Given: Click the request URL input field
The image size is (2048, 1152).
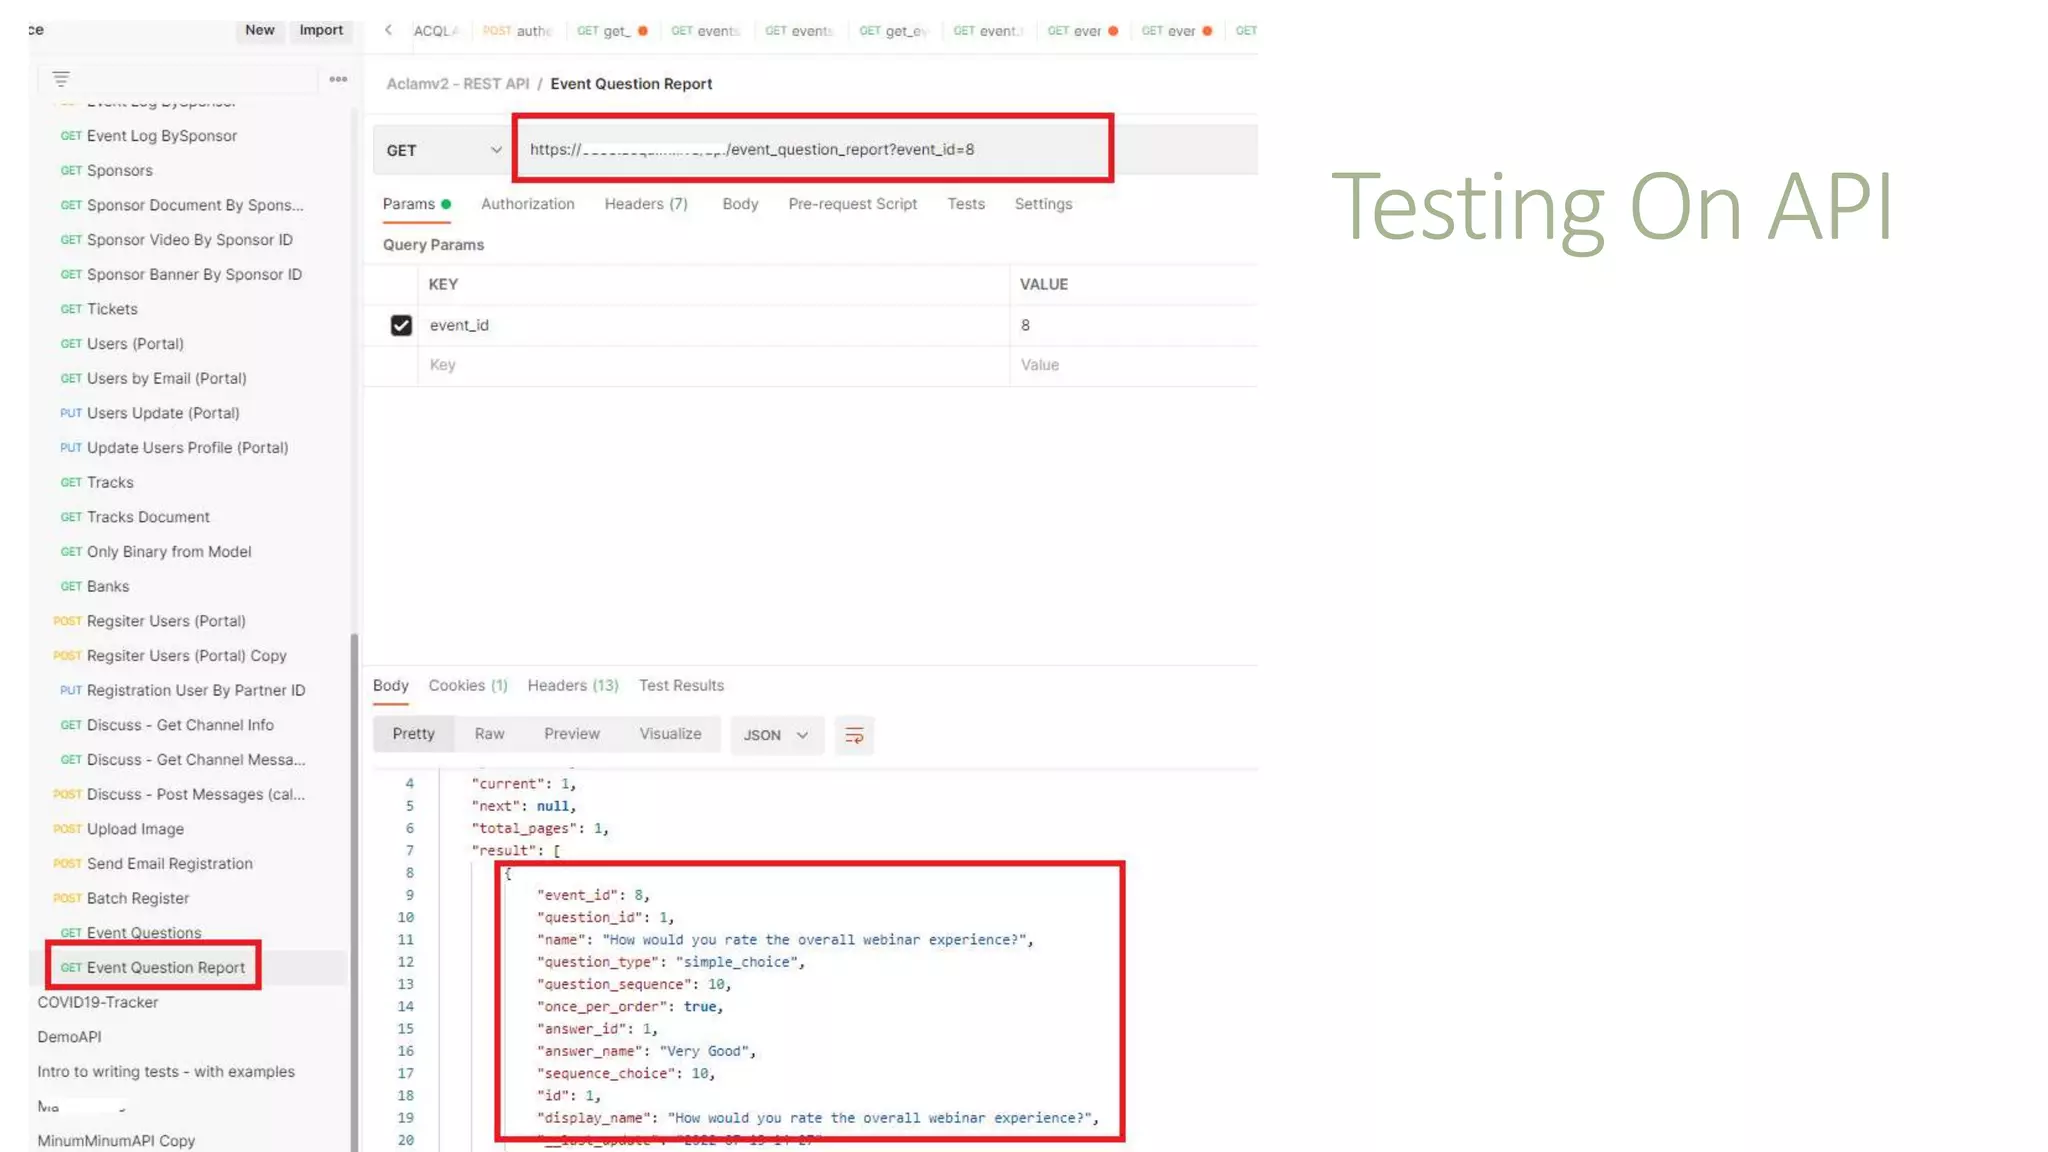Looking at the screenshot, I should [812, 150].
